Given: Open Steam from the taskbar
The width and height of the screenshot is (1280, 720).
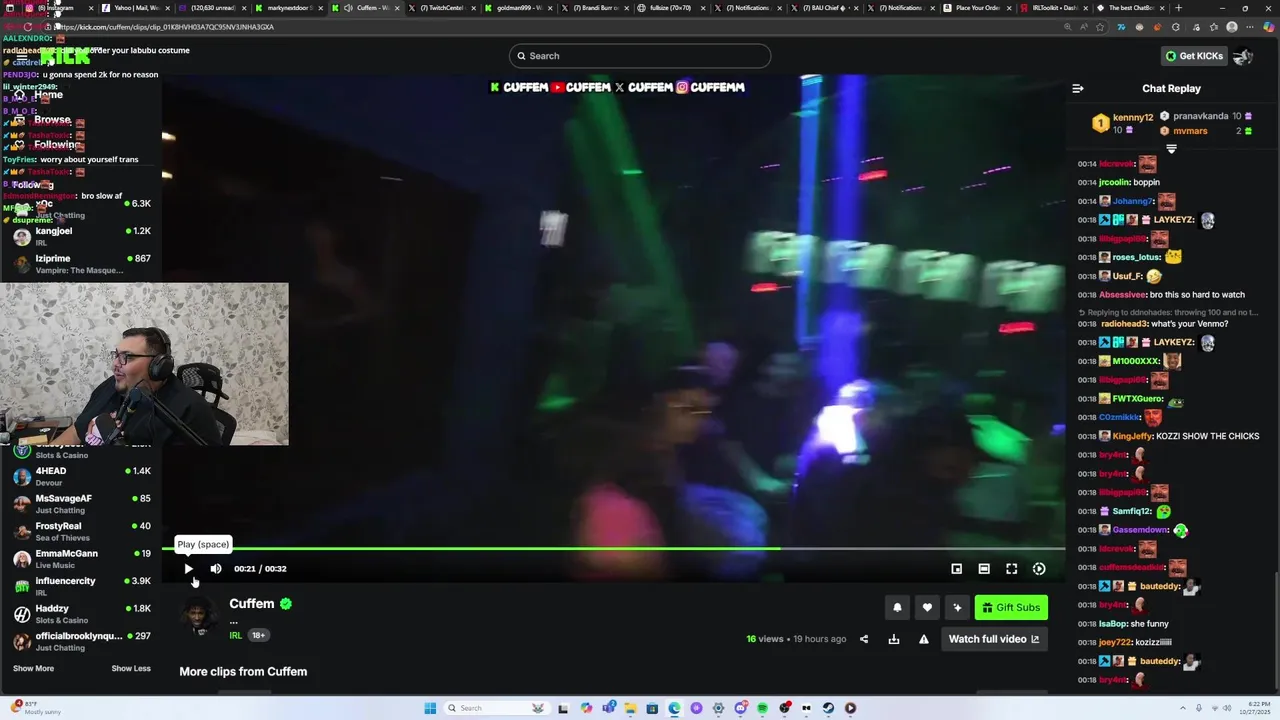Looking at the screenshot, I should pos(828,708).
